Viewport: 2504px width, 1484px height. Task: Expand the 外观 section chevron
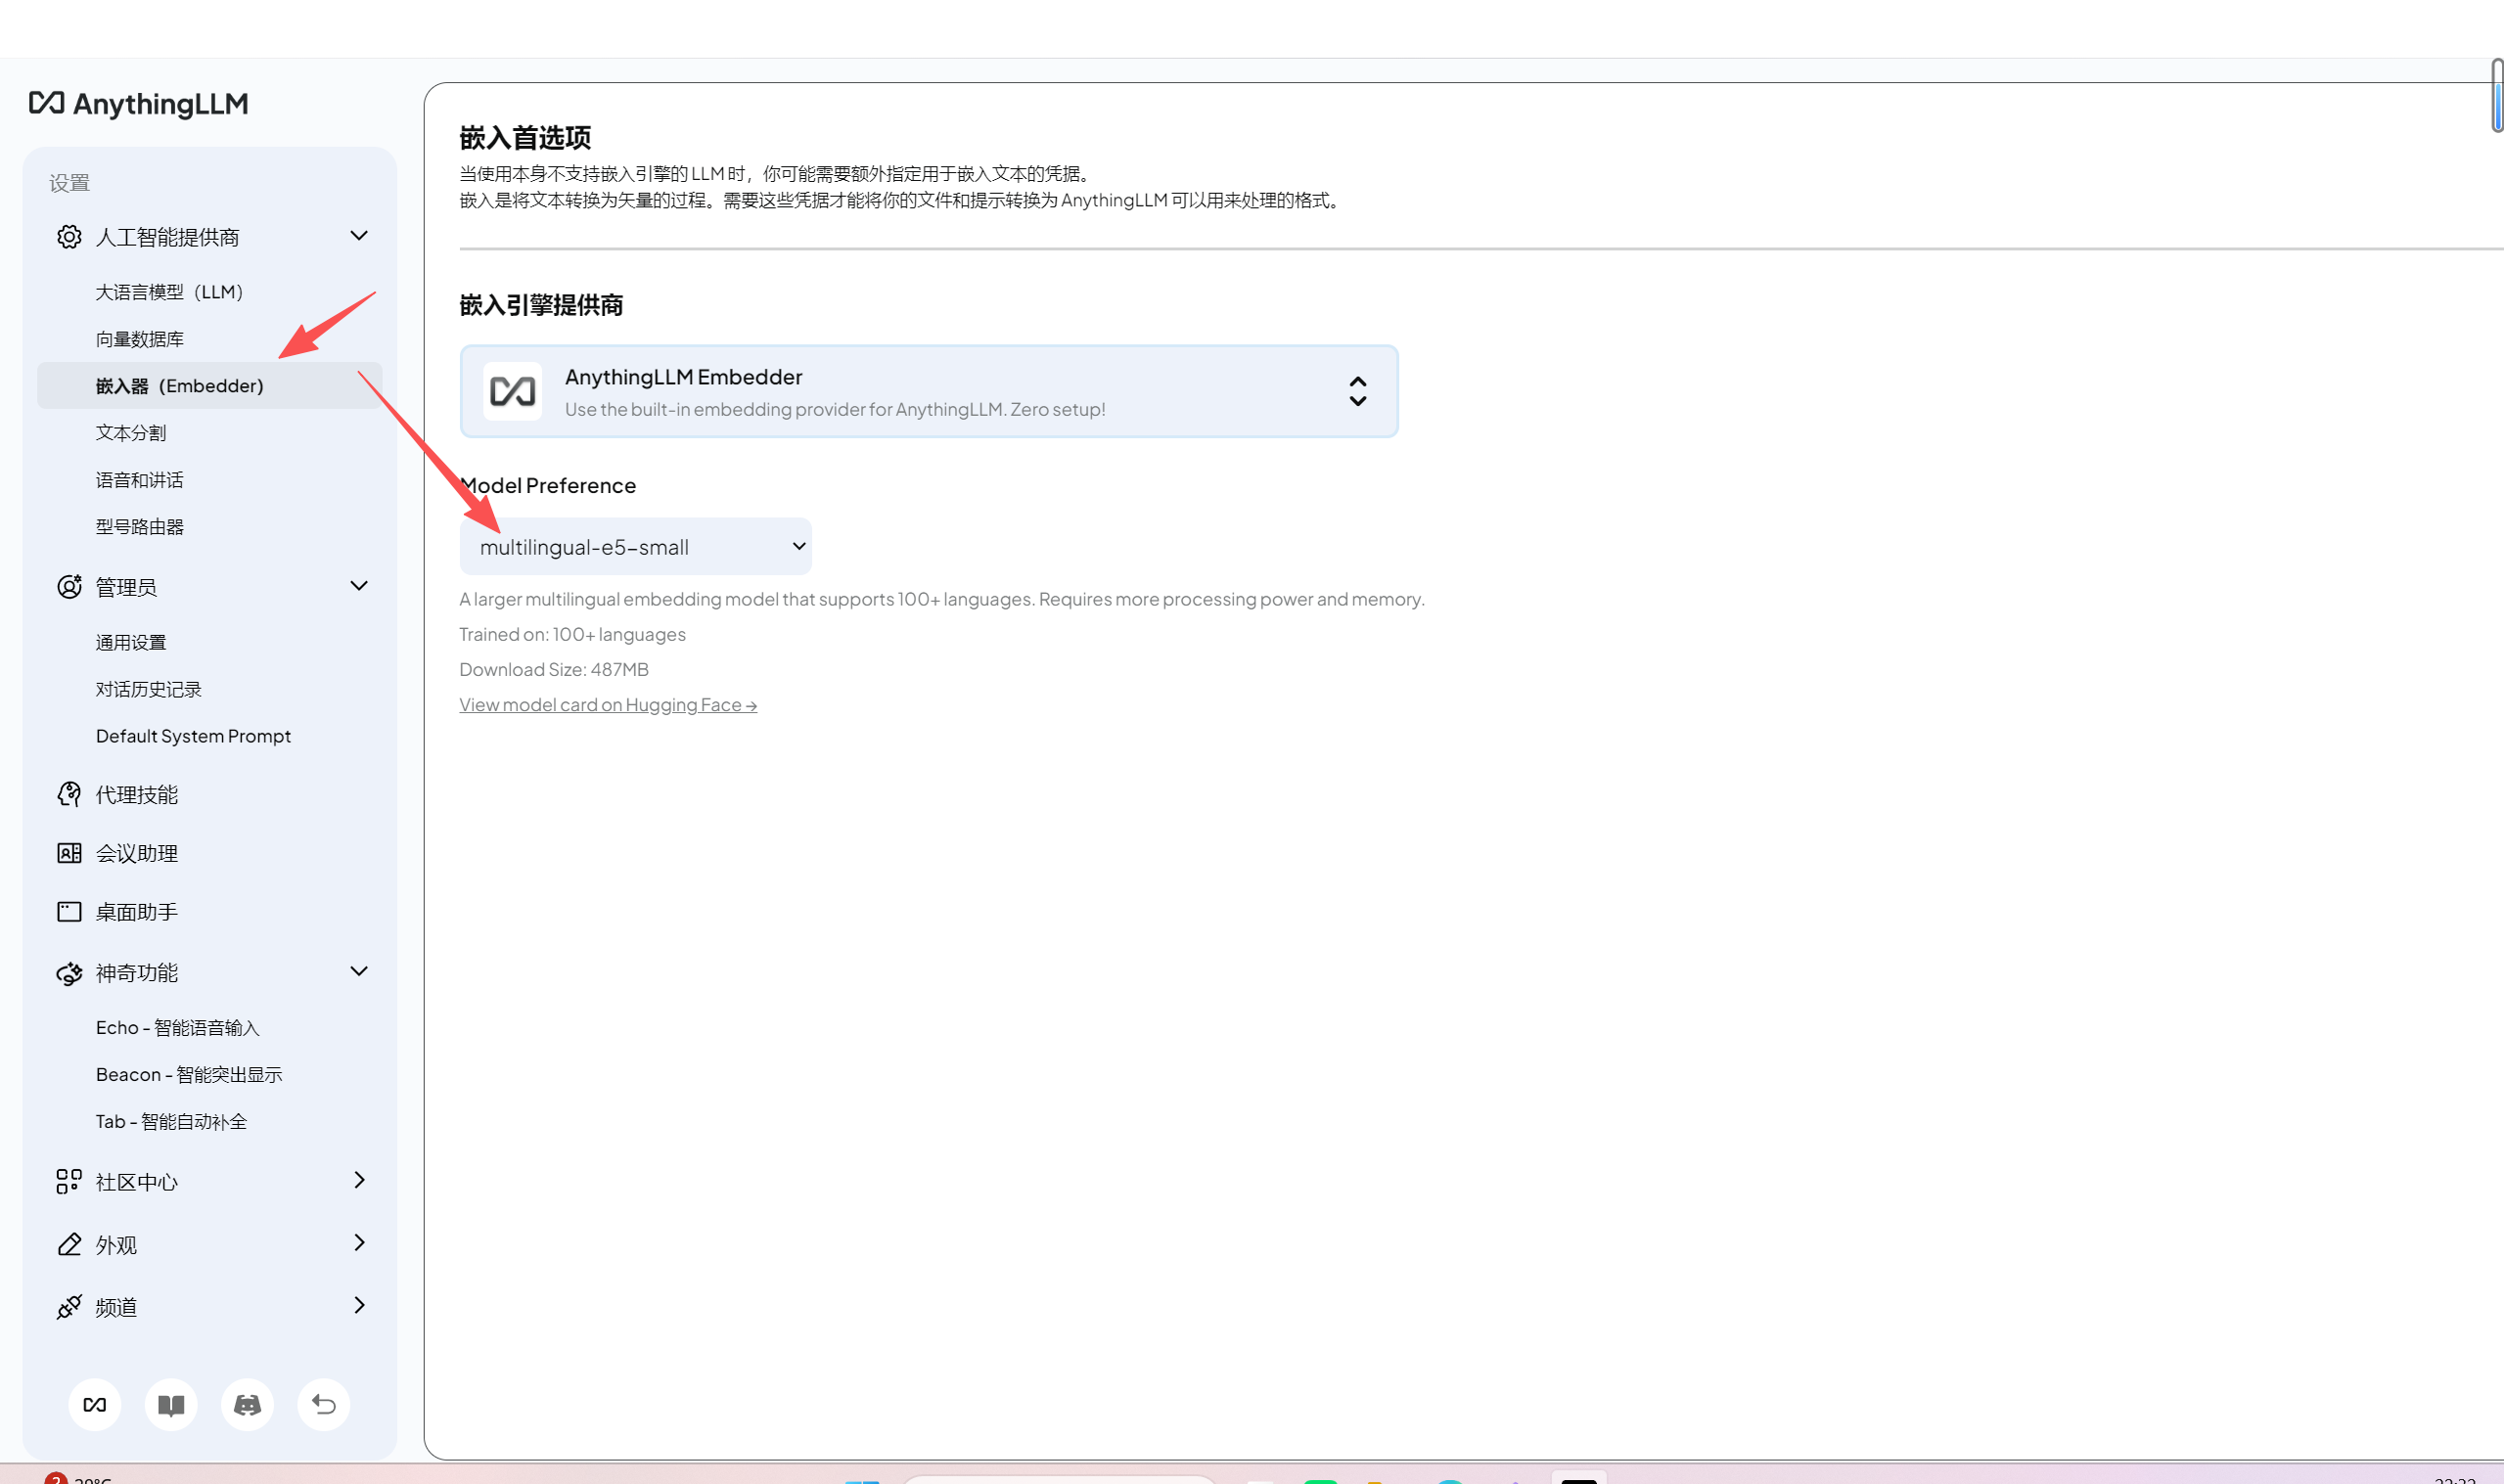(x=360, y=1243)
